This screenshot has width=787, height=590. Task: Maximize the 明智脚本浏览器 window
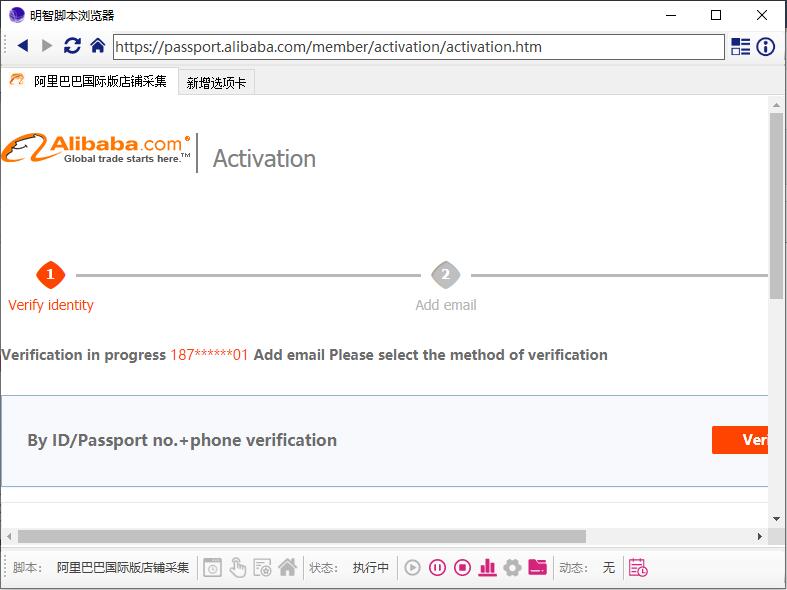point(716,15)
